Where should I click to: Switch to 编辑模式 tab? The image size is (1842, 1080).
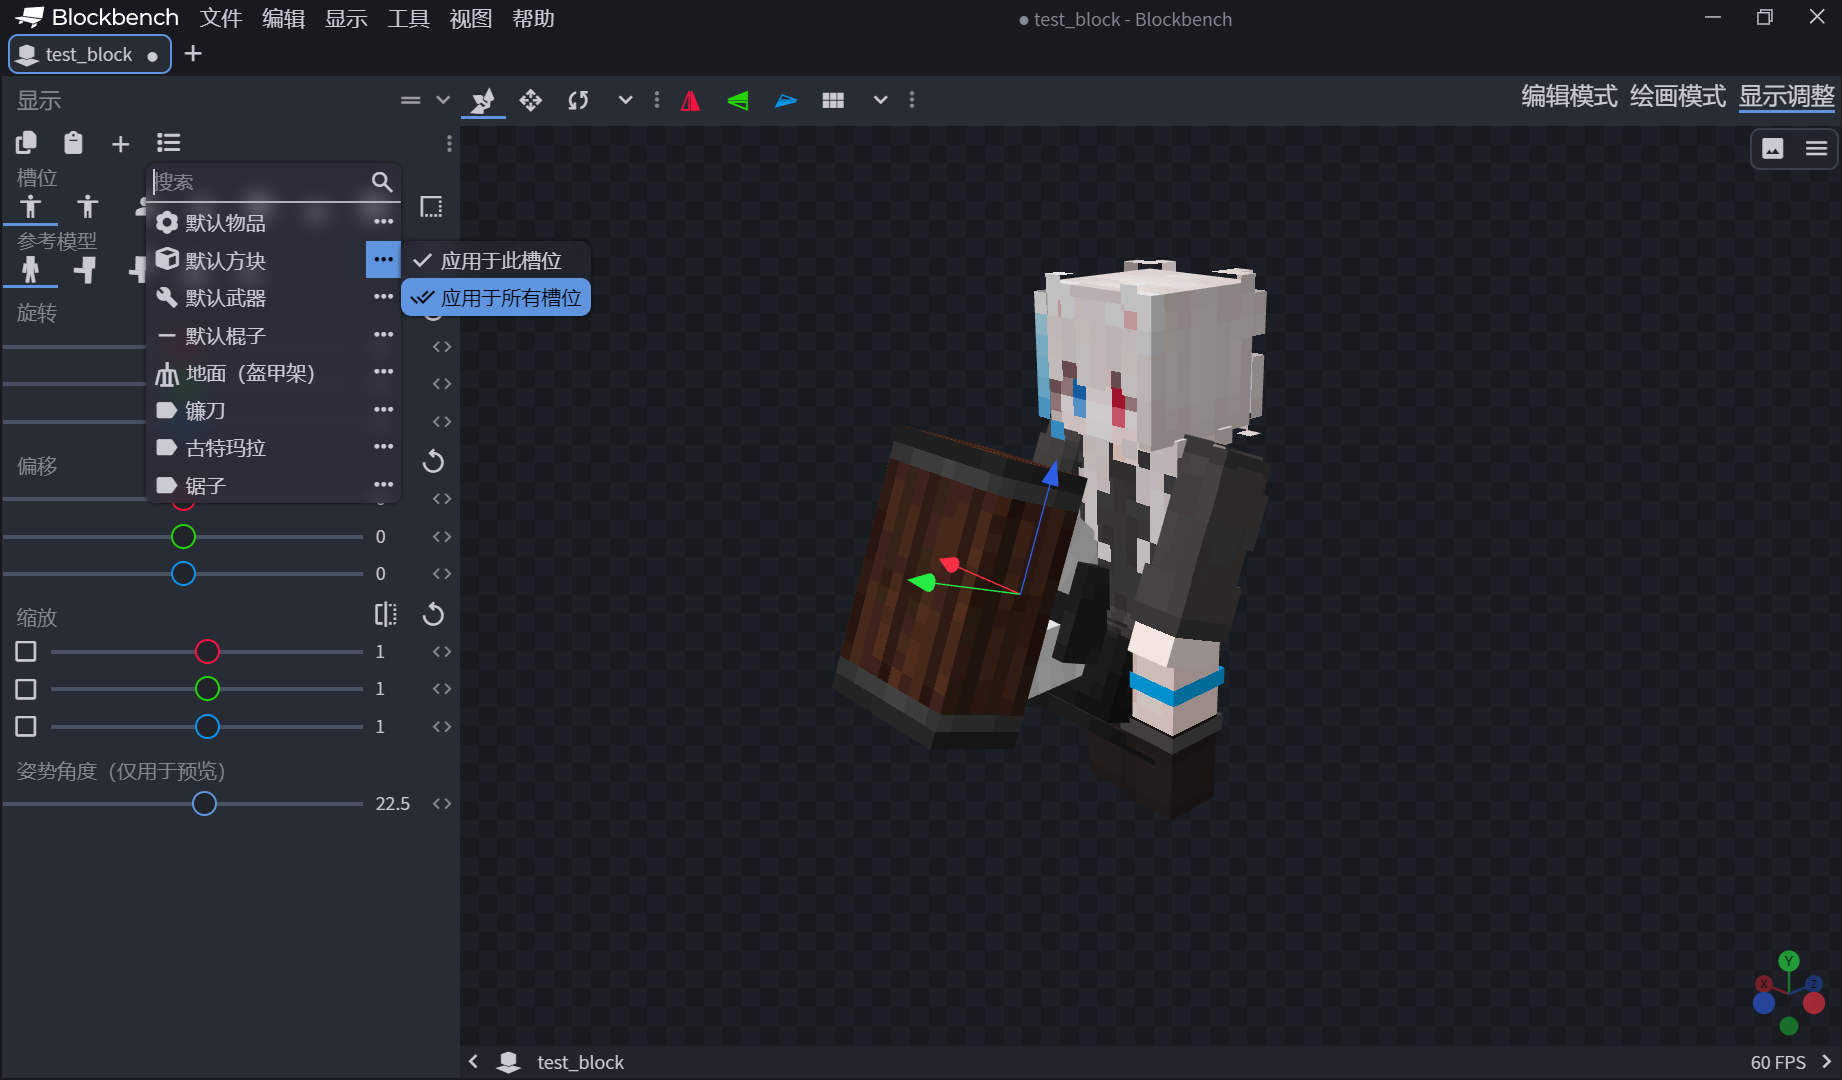coord(1568,97)
